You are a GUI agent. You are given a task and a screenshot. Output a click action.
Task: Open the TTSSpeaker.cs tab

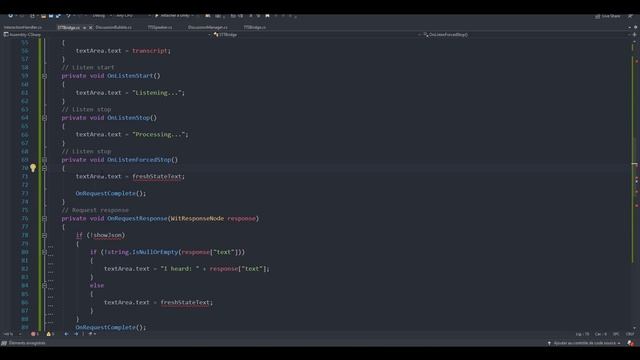click(x=160, y=27)
